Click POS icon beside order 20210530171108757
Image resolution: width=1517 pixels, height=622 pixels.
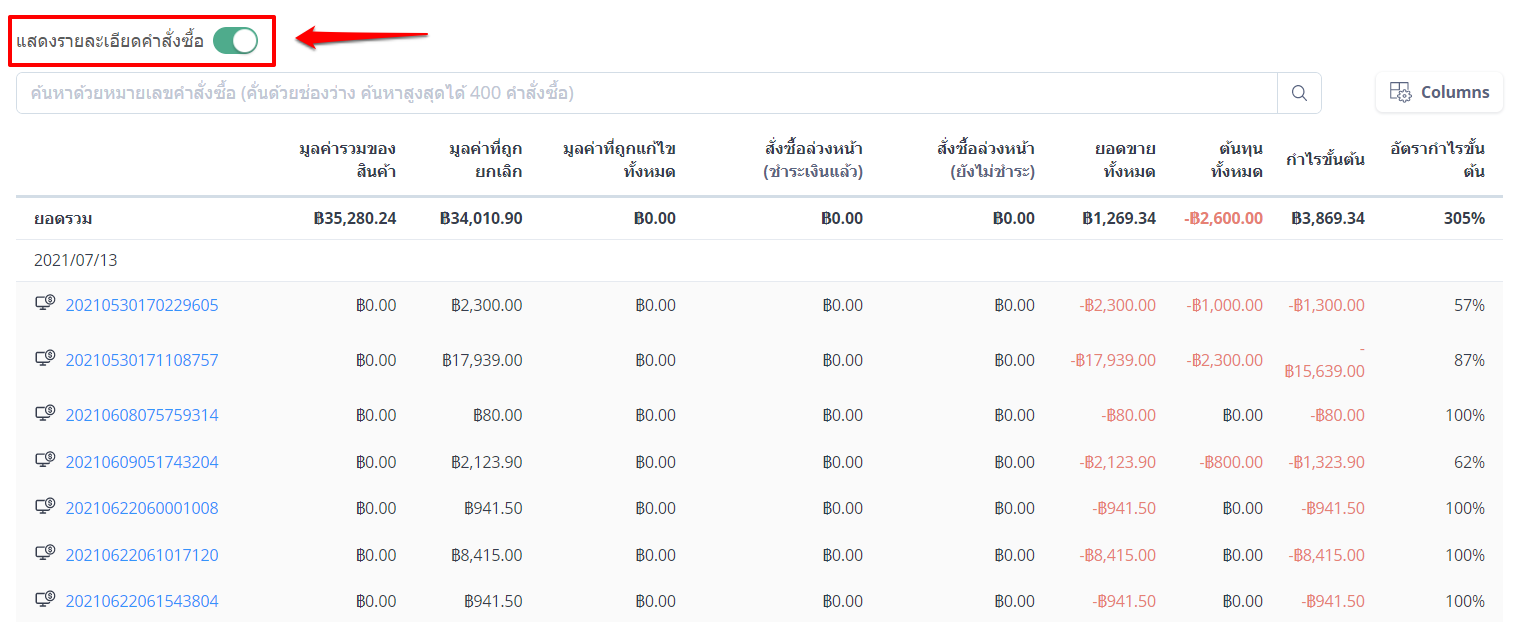pos(45,359)
